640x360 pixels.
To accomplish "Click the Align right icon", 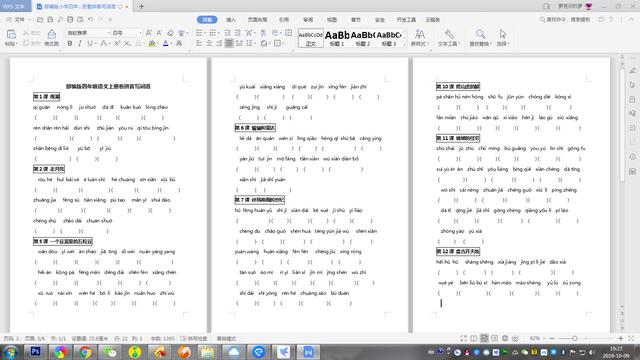I will pos(220,43).
